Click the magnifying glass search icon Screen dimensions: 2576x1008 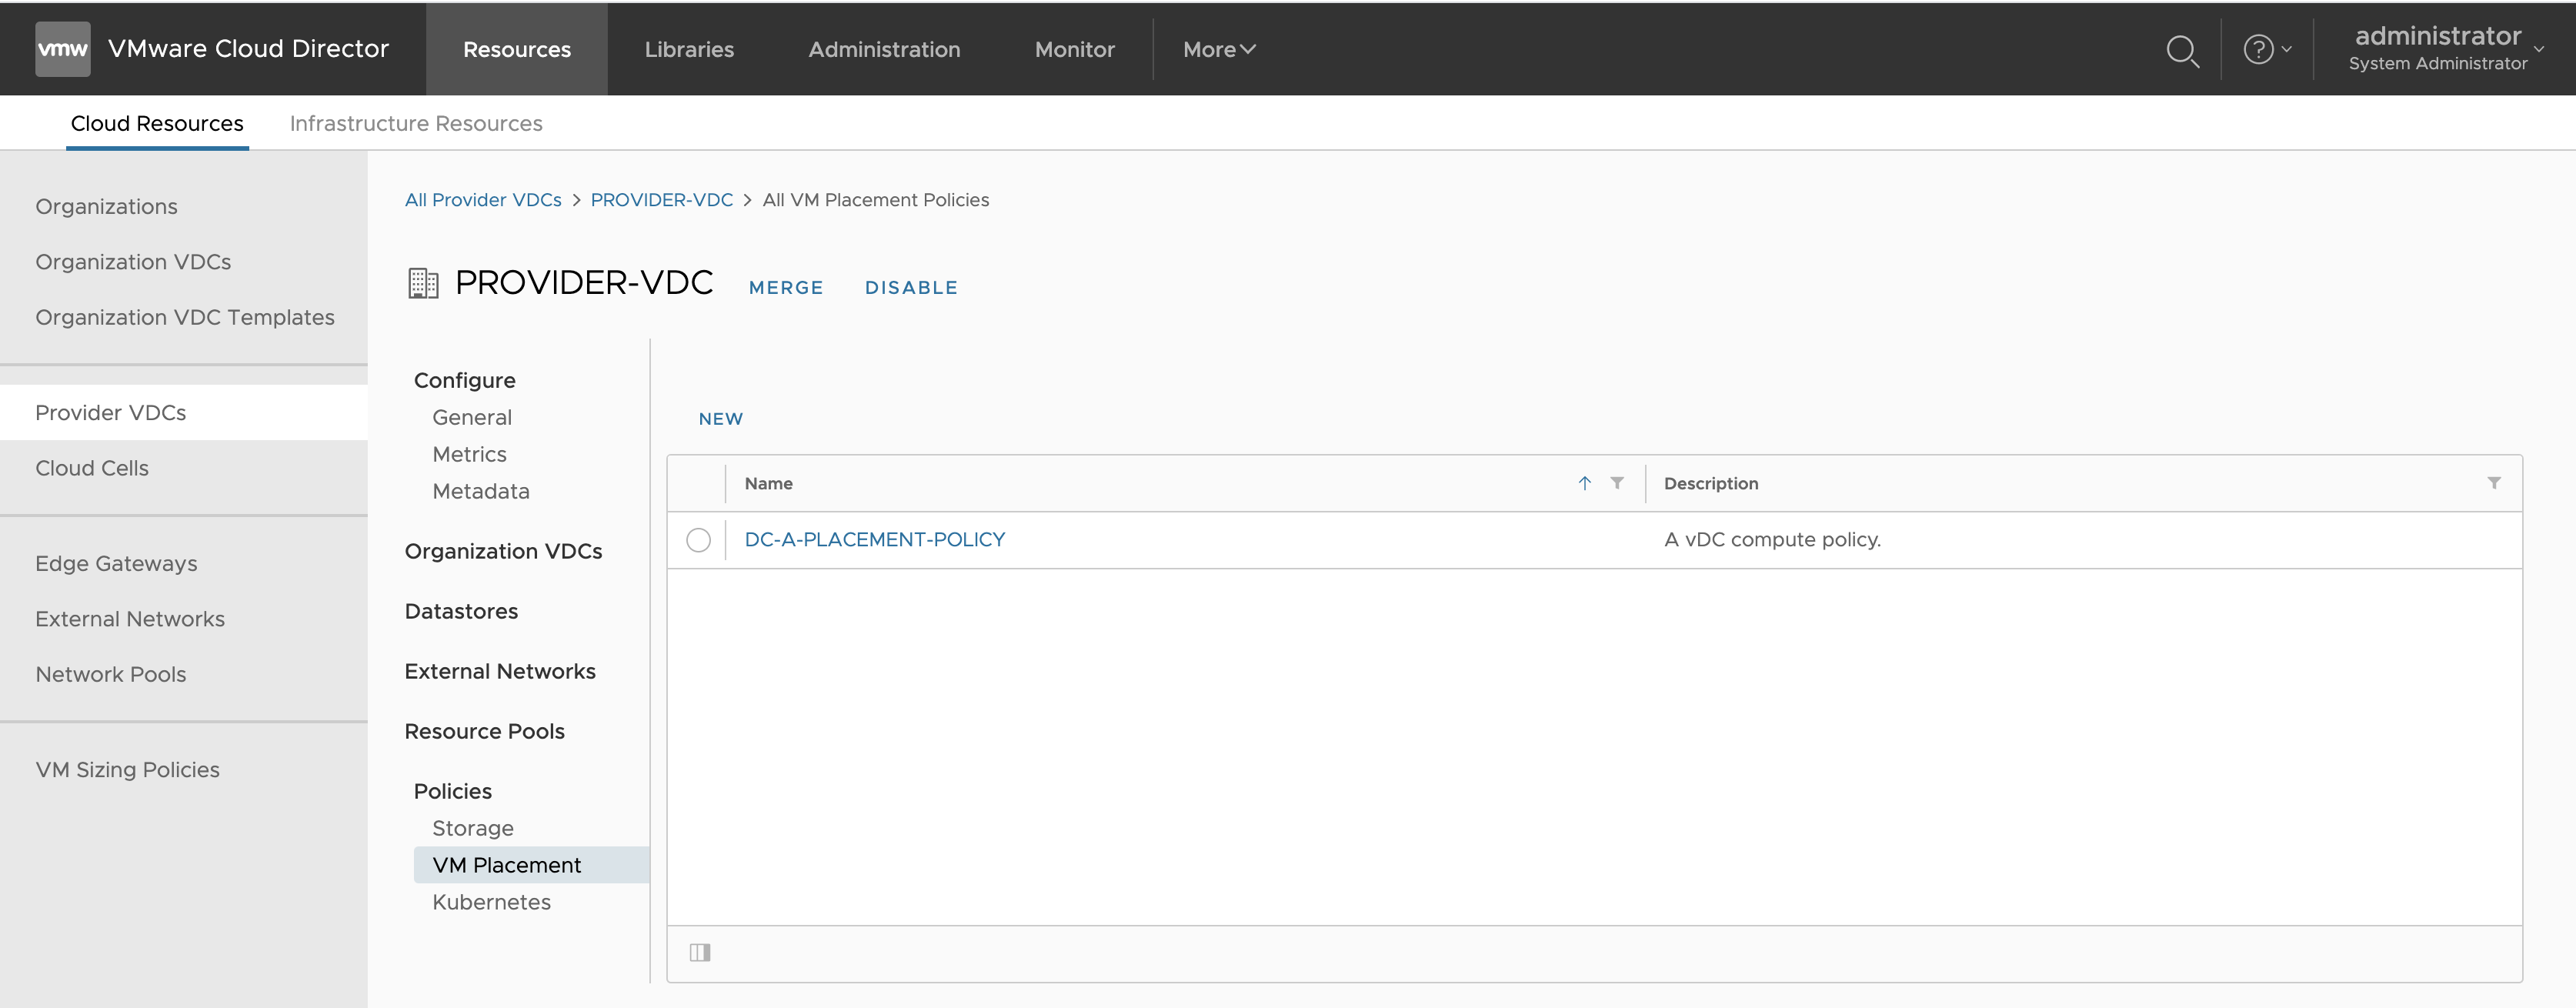(x=2181, y=50)
